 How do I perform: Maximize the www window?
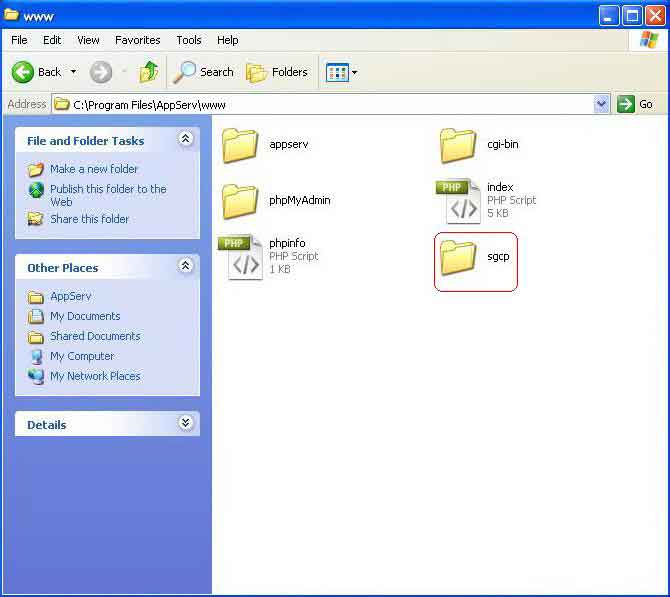click(x=632, y=16)
